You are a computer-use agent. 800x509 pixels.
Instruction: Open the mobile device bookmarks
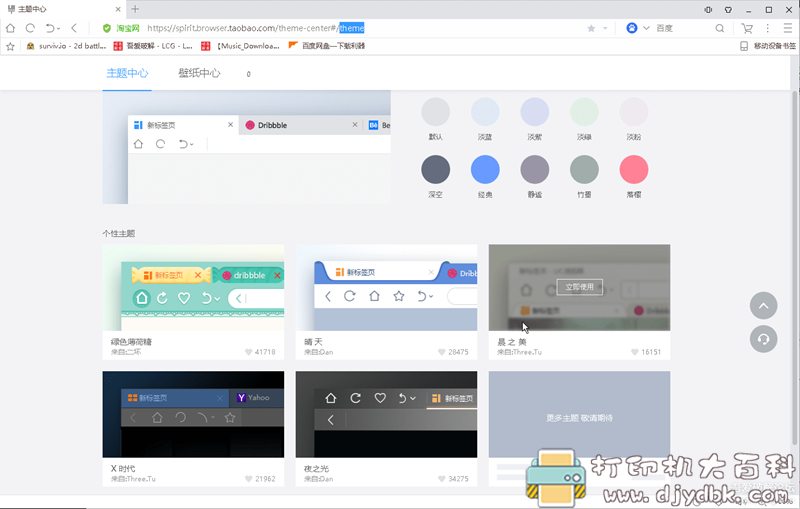click(768, 46)
